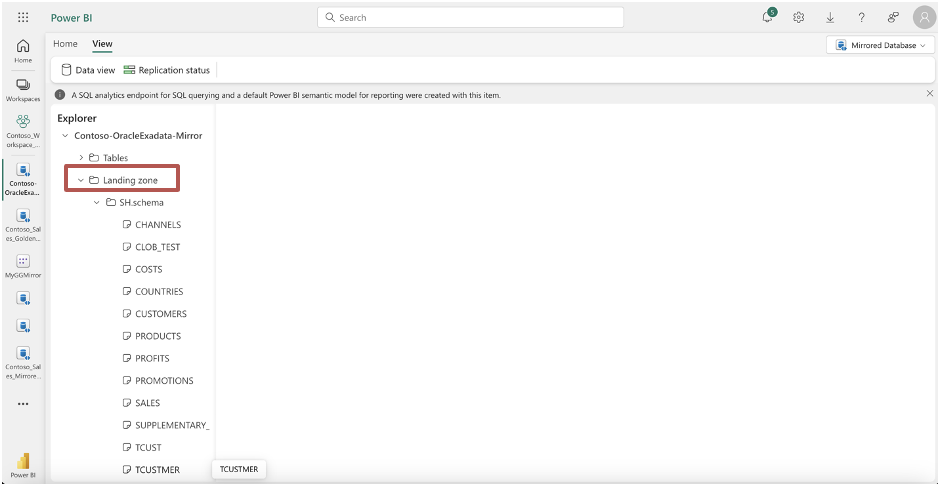This screenshot has height=484, width=940.
Task: Click the CHANNELS file icon
Action: [x=126, y=225]
